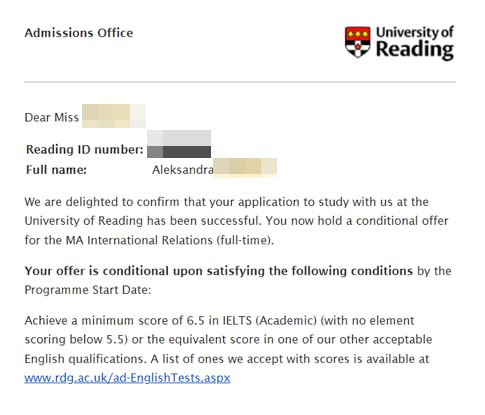The height and width of the screenshot is (415, 485).
Task: Click the redacted Reading ID number value
Action: (x=179, y=144)
